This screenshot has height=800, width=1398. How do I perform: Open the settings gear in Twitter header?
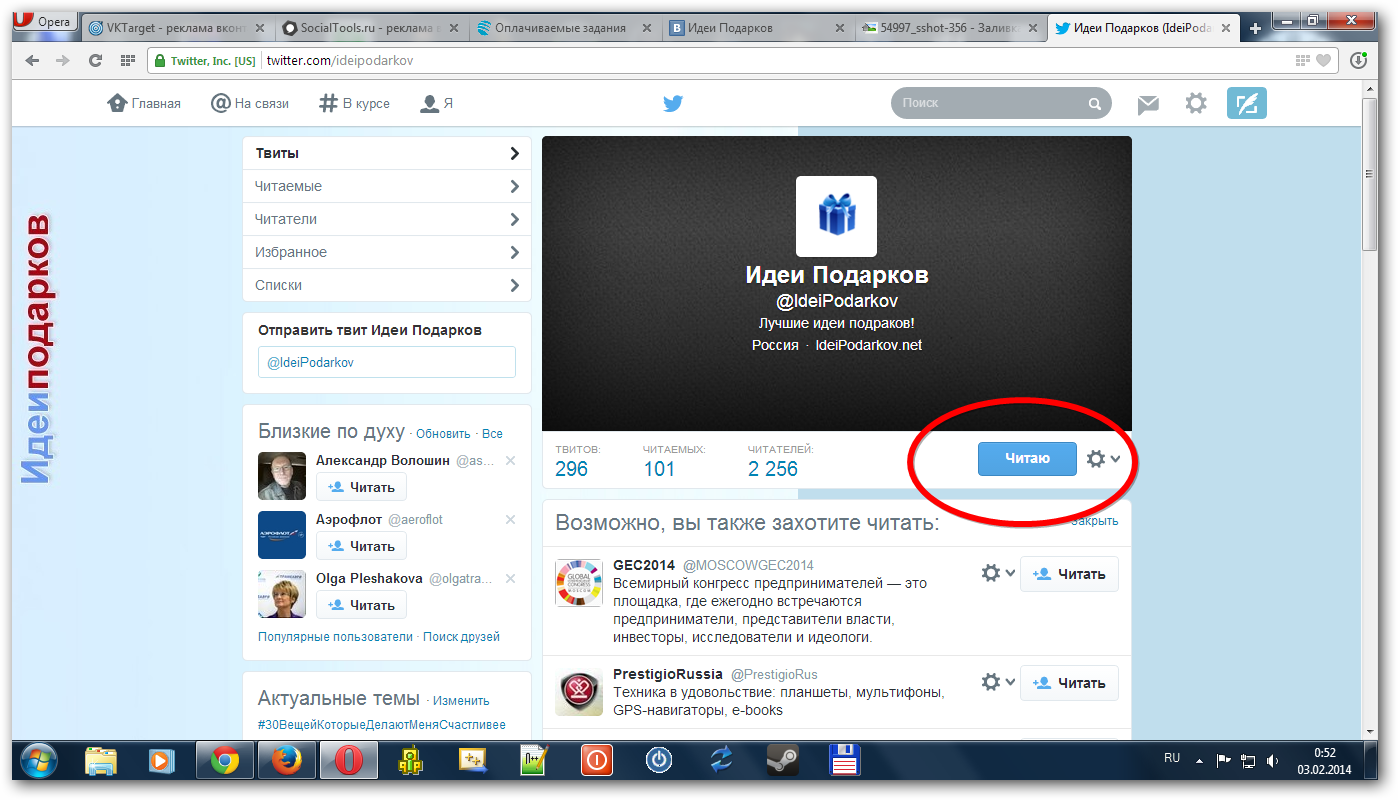[1196, 103]
